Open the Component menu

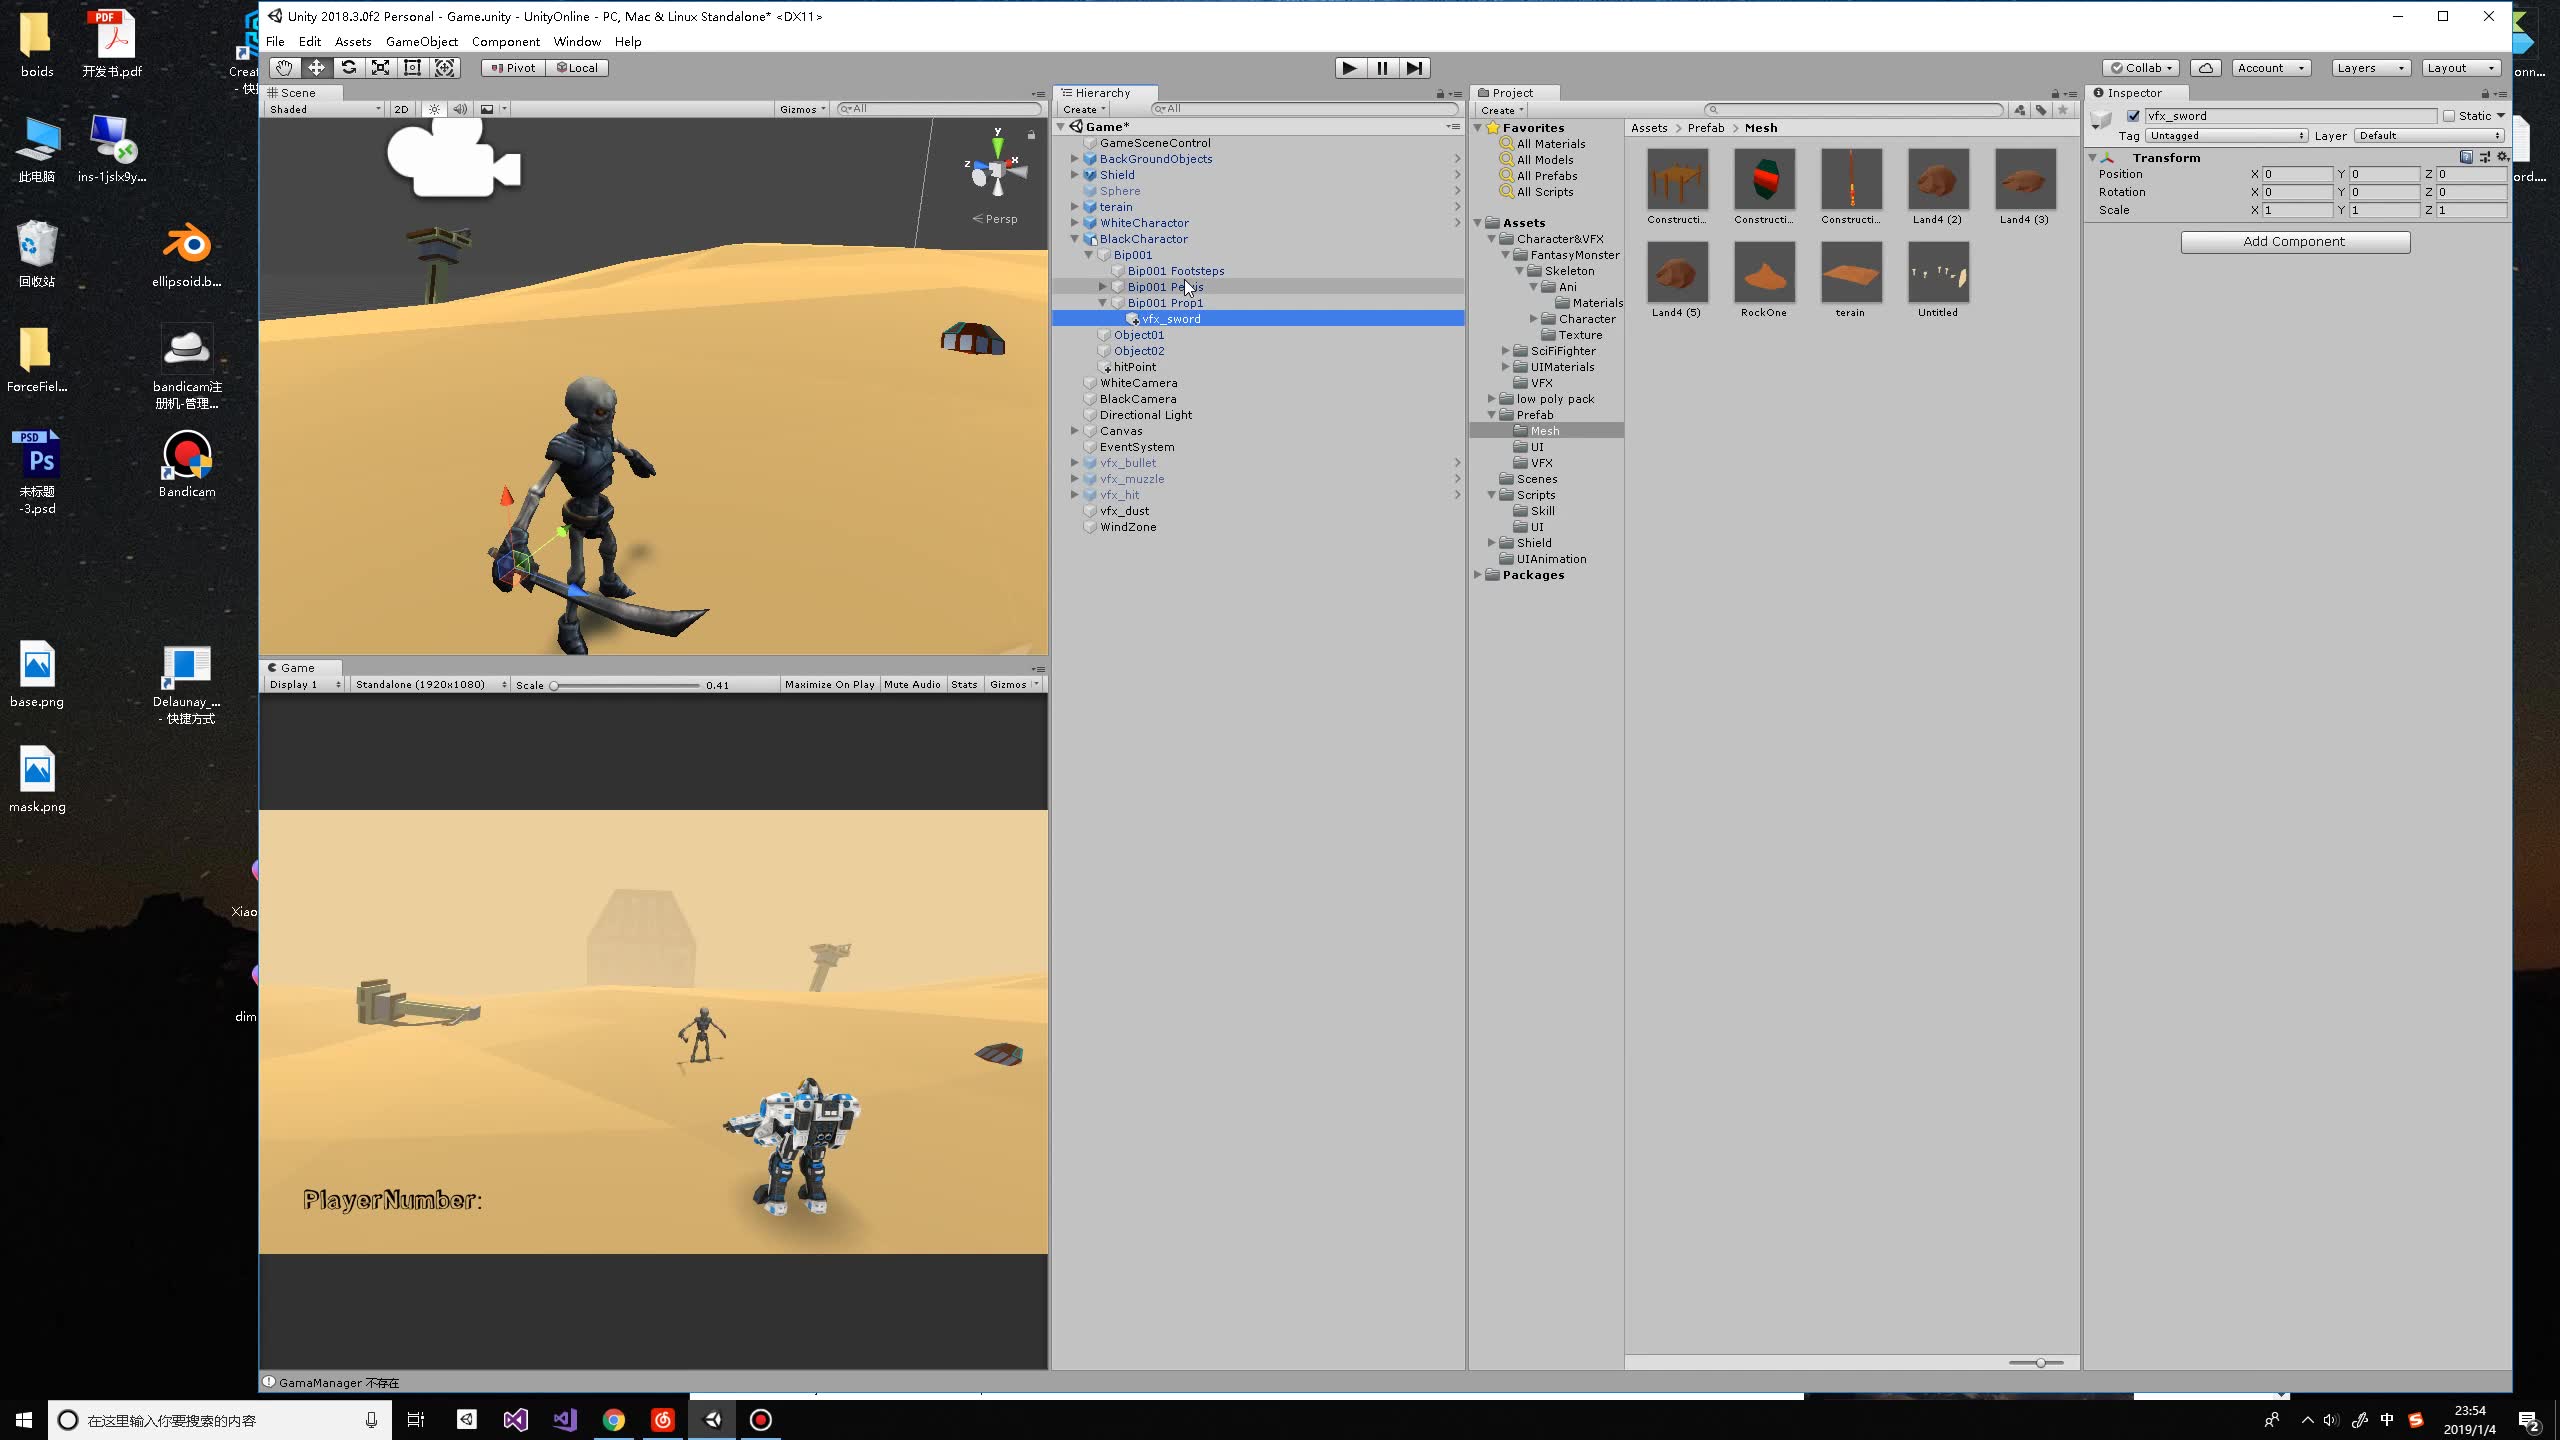[x=505, y=42]
